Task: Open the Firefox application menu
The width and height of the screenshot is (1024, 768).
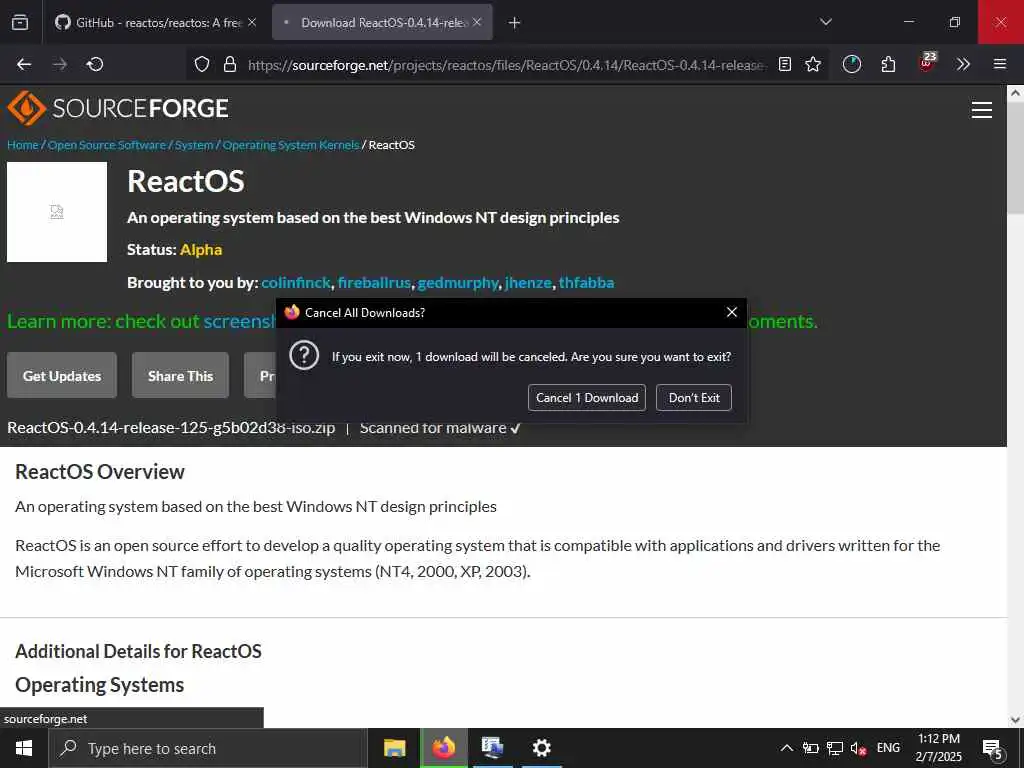Action: pyautogui.click(x=1000, y=64)
